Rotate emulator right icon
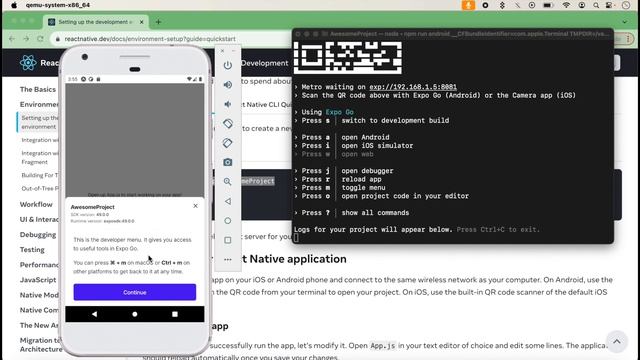Viewport: 640px width, 360px height. pyautogui.click(x=228, y=143)
